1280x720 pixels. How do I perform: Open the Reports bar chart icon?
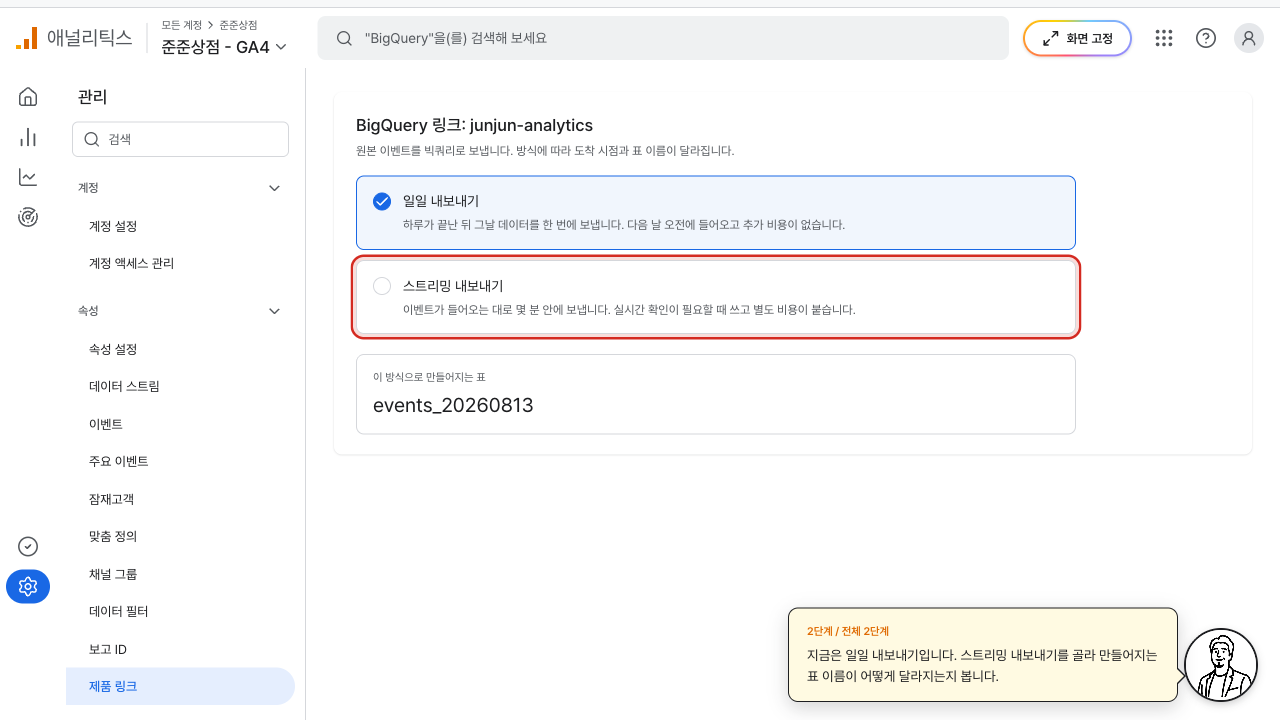[28, 137]
